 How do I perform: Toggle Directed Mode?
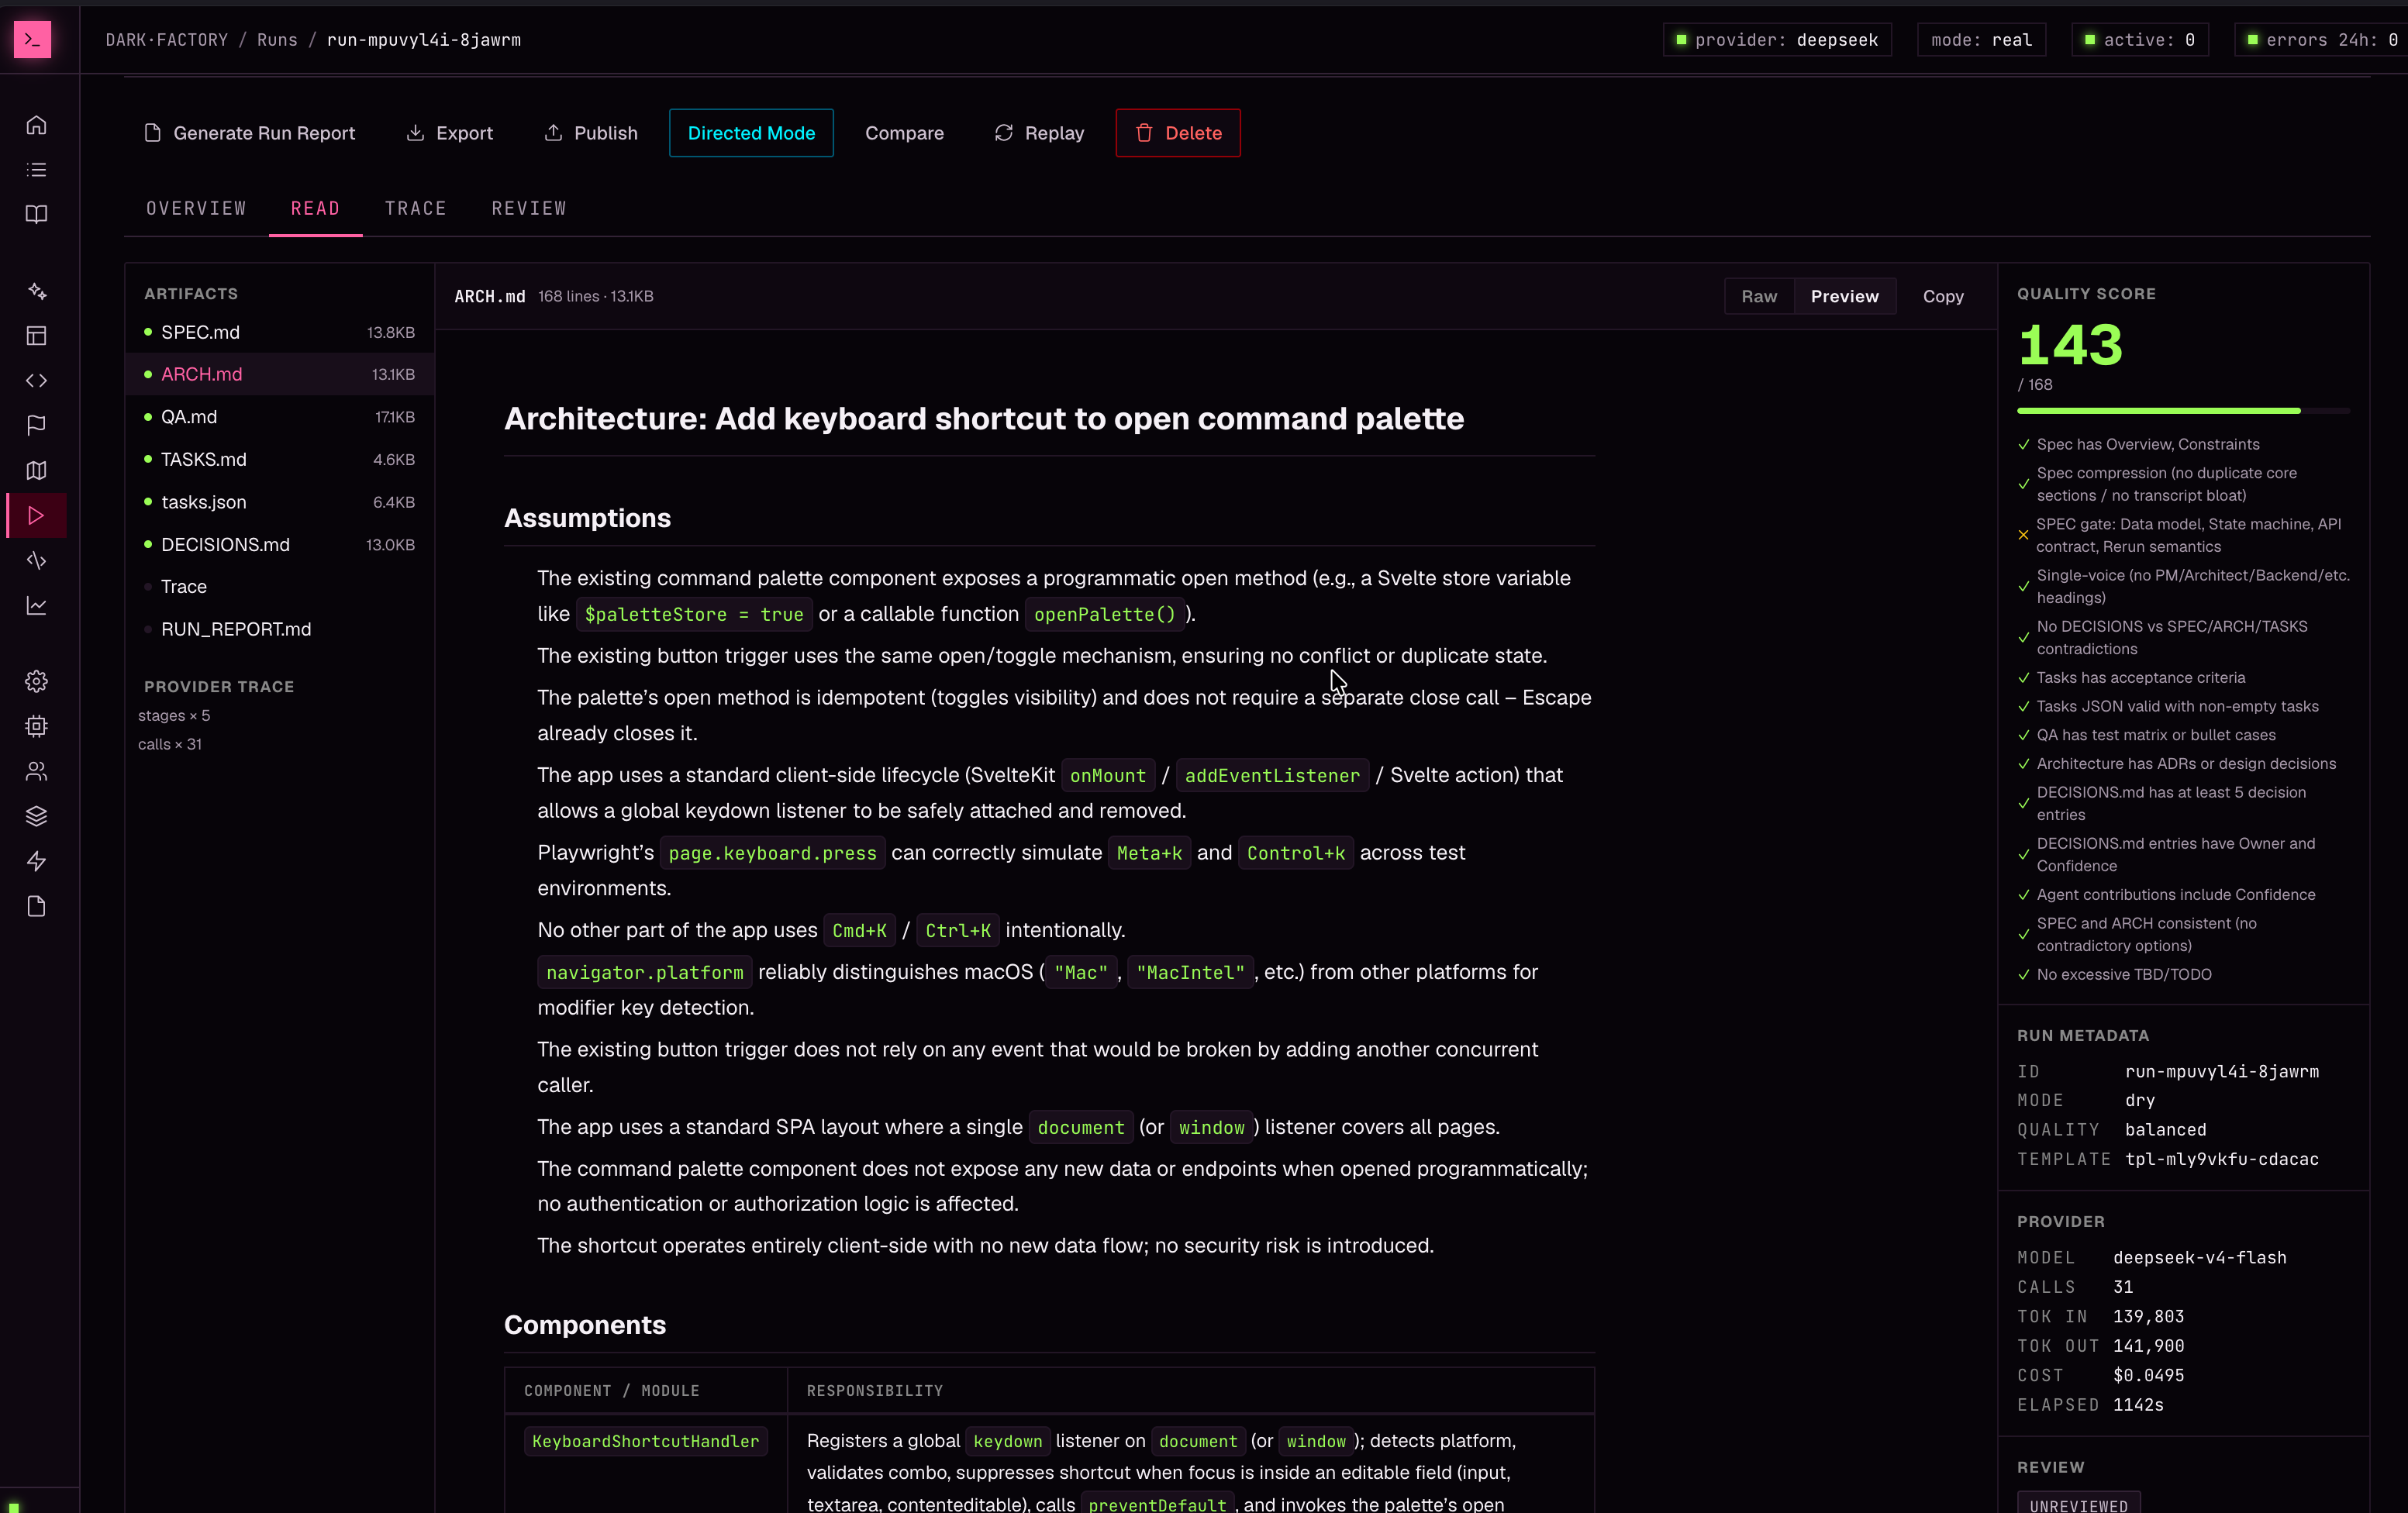(x=751, y=133)
